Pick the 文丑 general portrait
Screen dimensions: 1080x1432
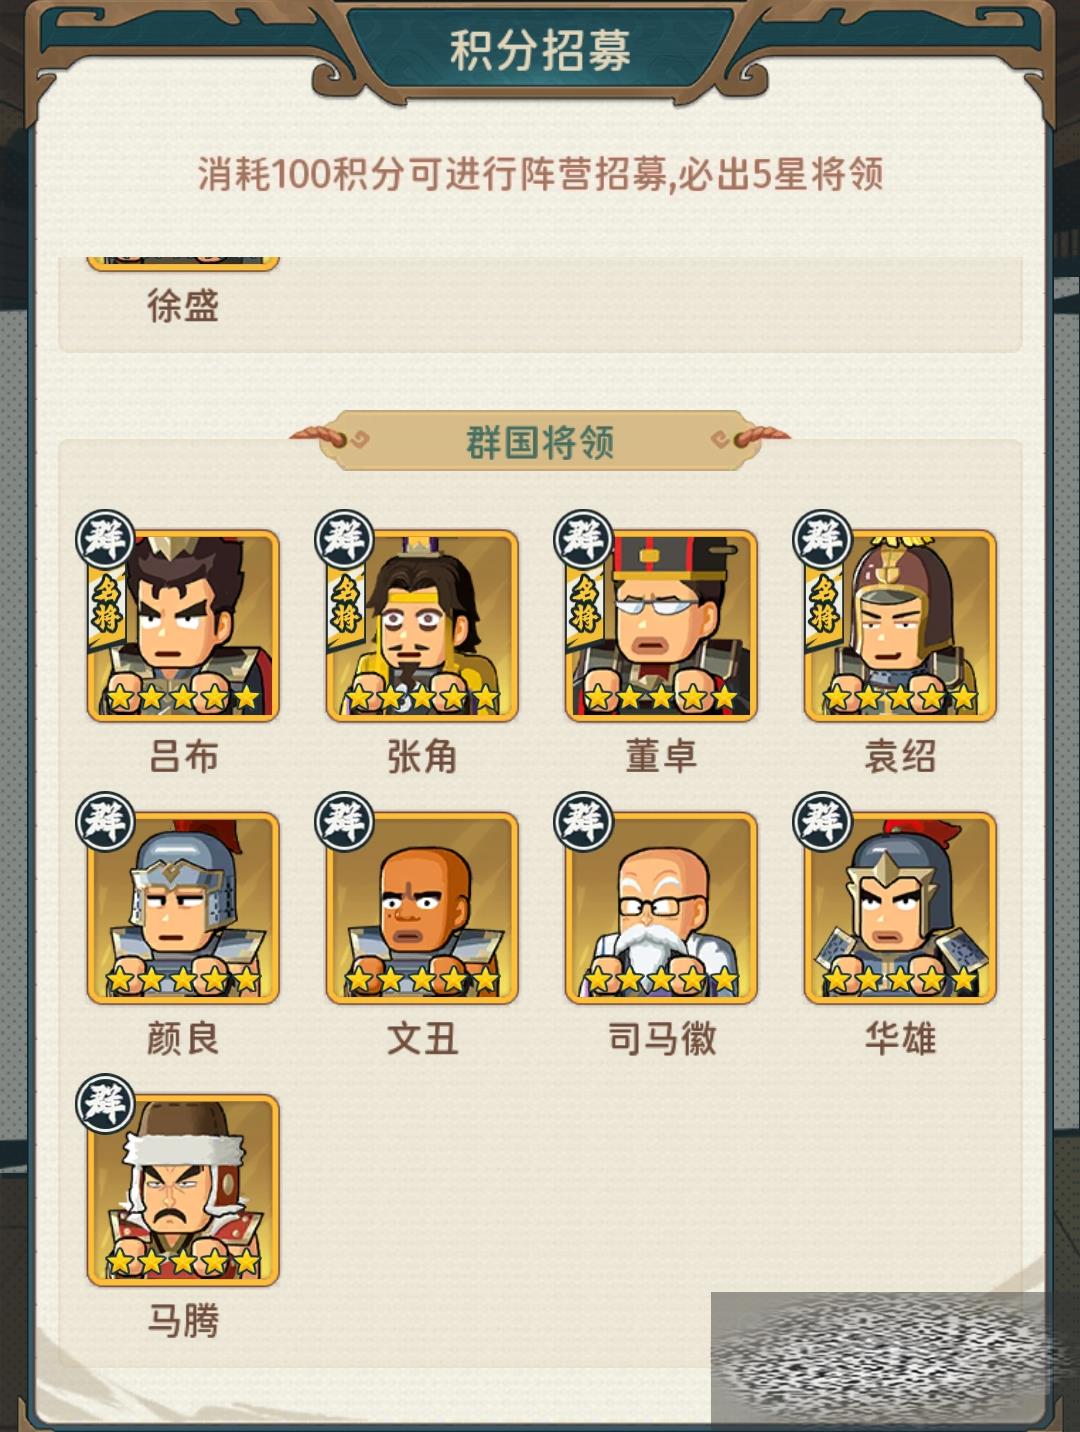point(422,908)
